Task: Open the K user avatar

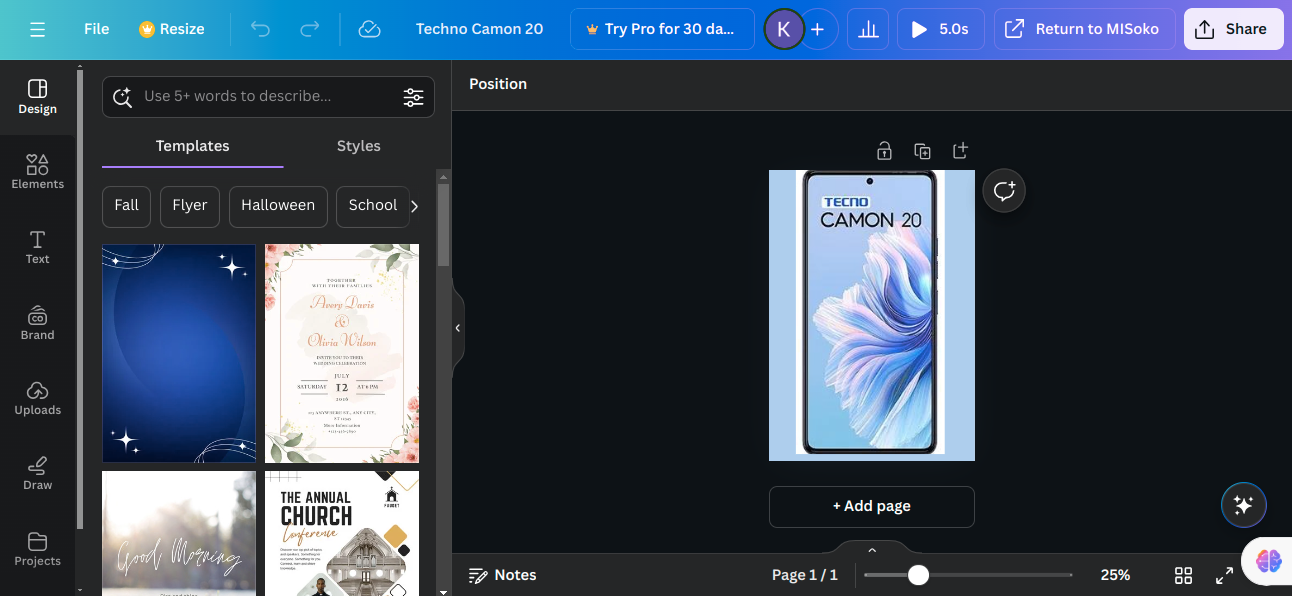Action: (x=783, y=29)
